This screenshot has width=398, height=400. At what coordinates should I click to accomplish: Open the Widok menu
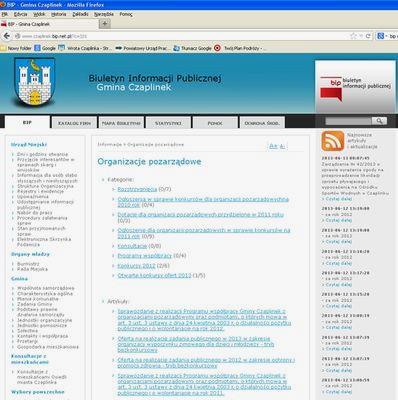39,14
